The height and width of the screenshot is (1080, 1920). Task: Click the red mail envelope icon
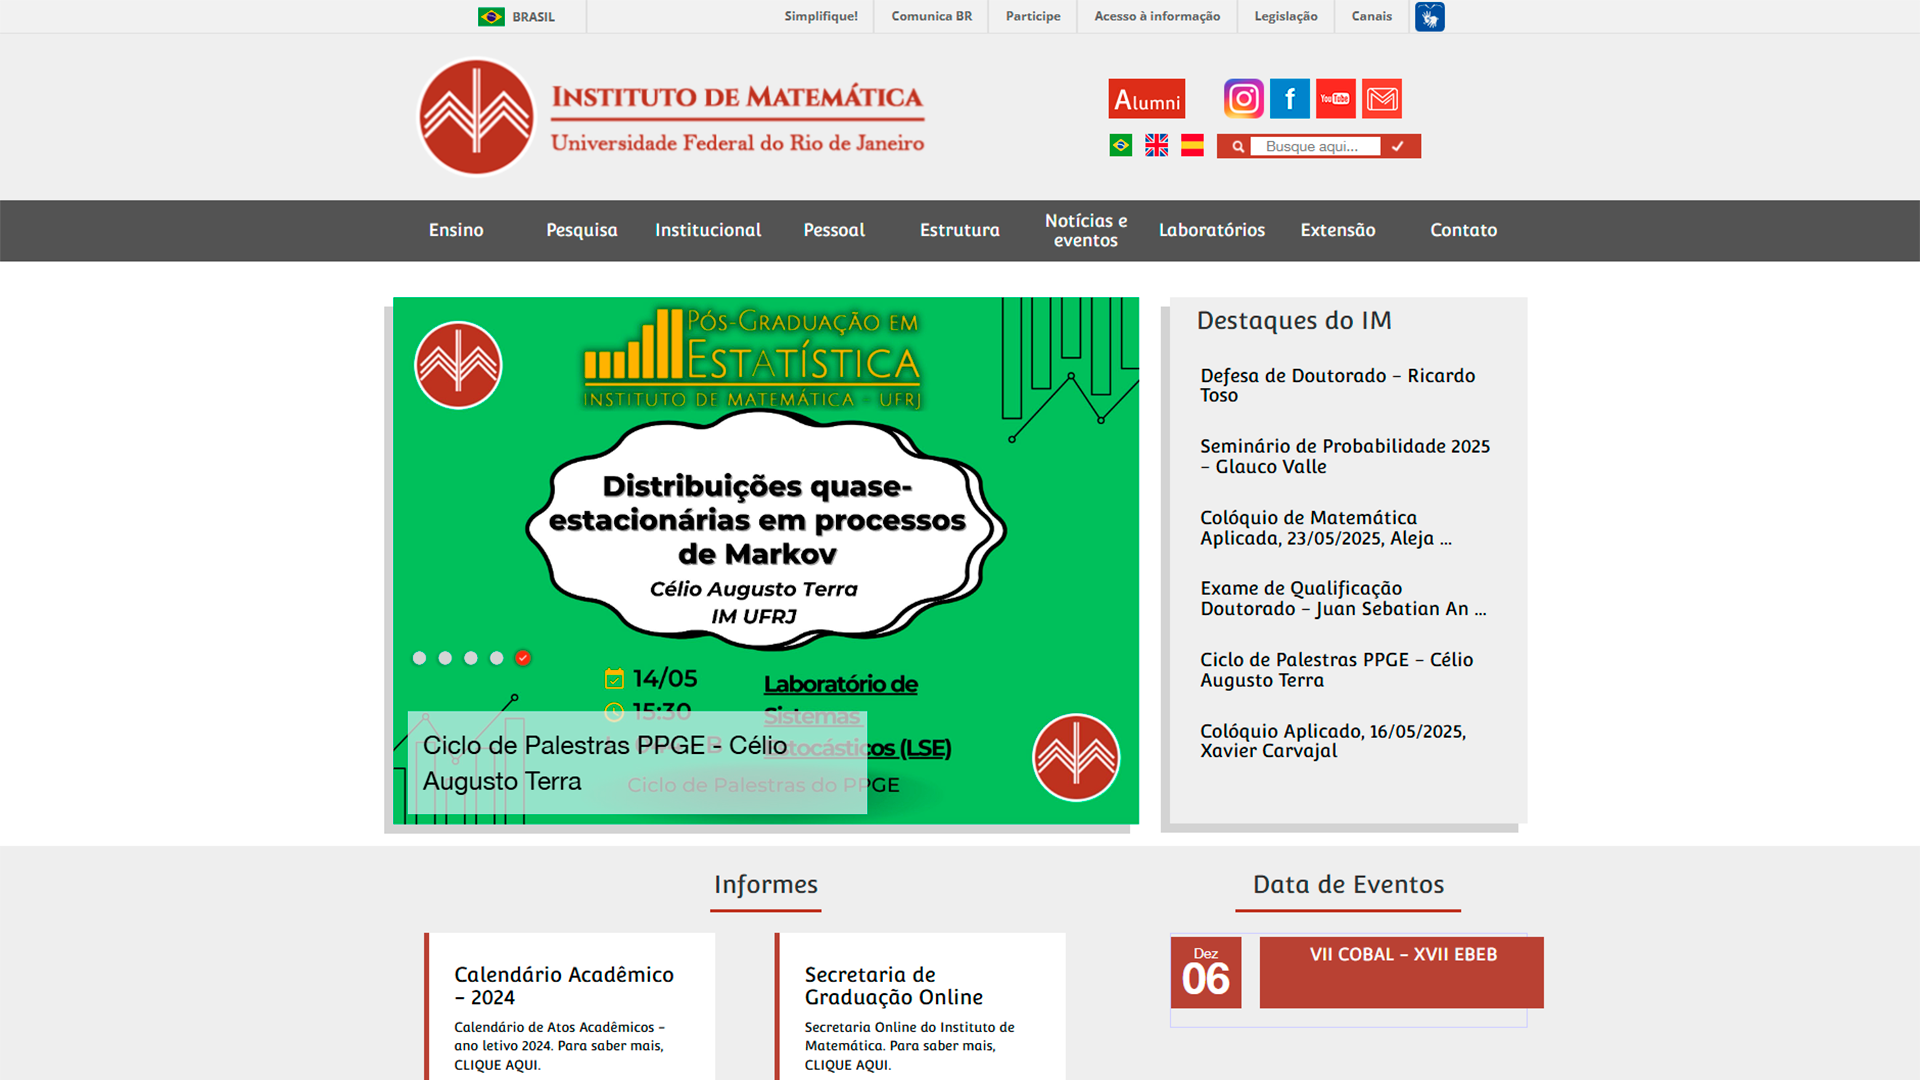click(x=1381, y=98)
